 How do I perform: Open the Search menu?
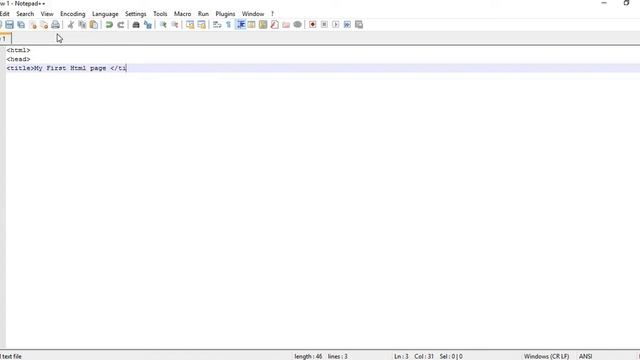[x=25, y=14]
